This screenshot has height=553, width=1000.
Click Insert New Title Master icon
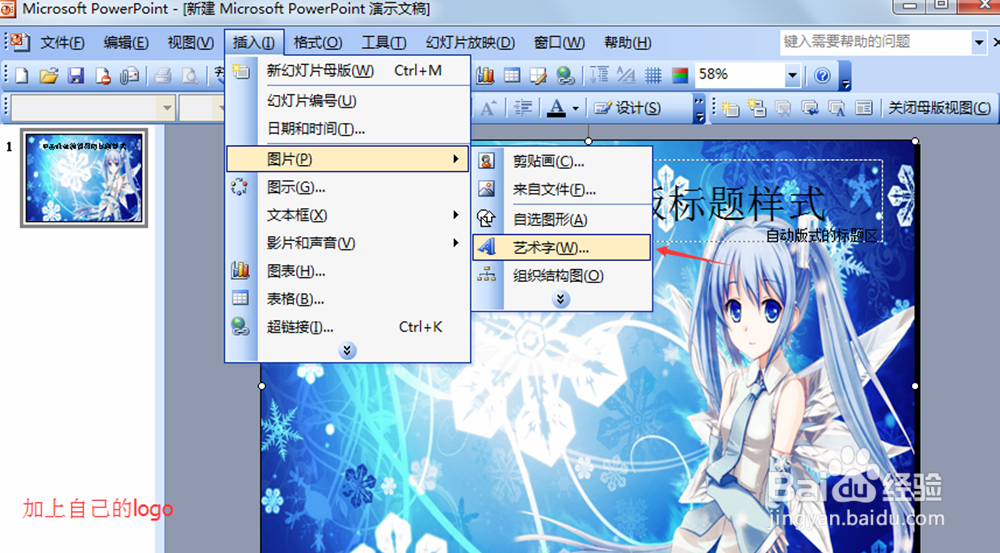click(x=756, y=108)
